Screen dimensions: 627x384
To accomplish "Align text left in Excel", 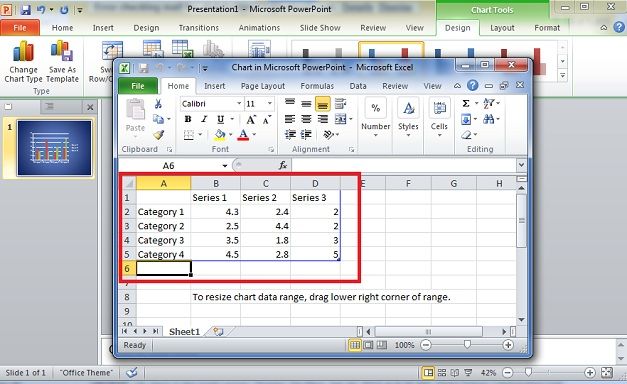I will coord(290,119).
